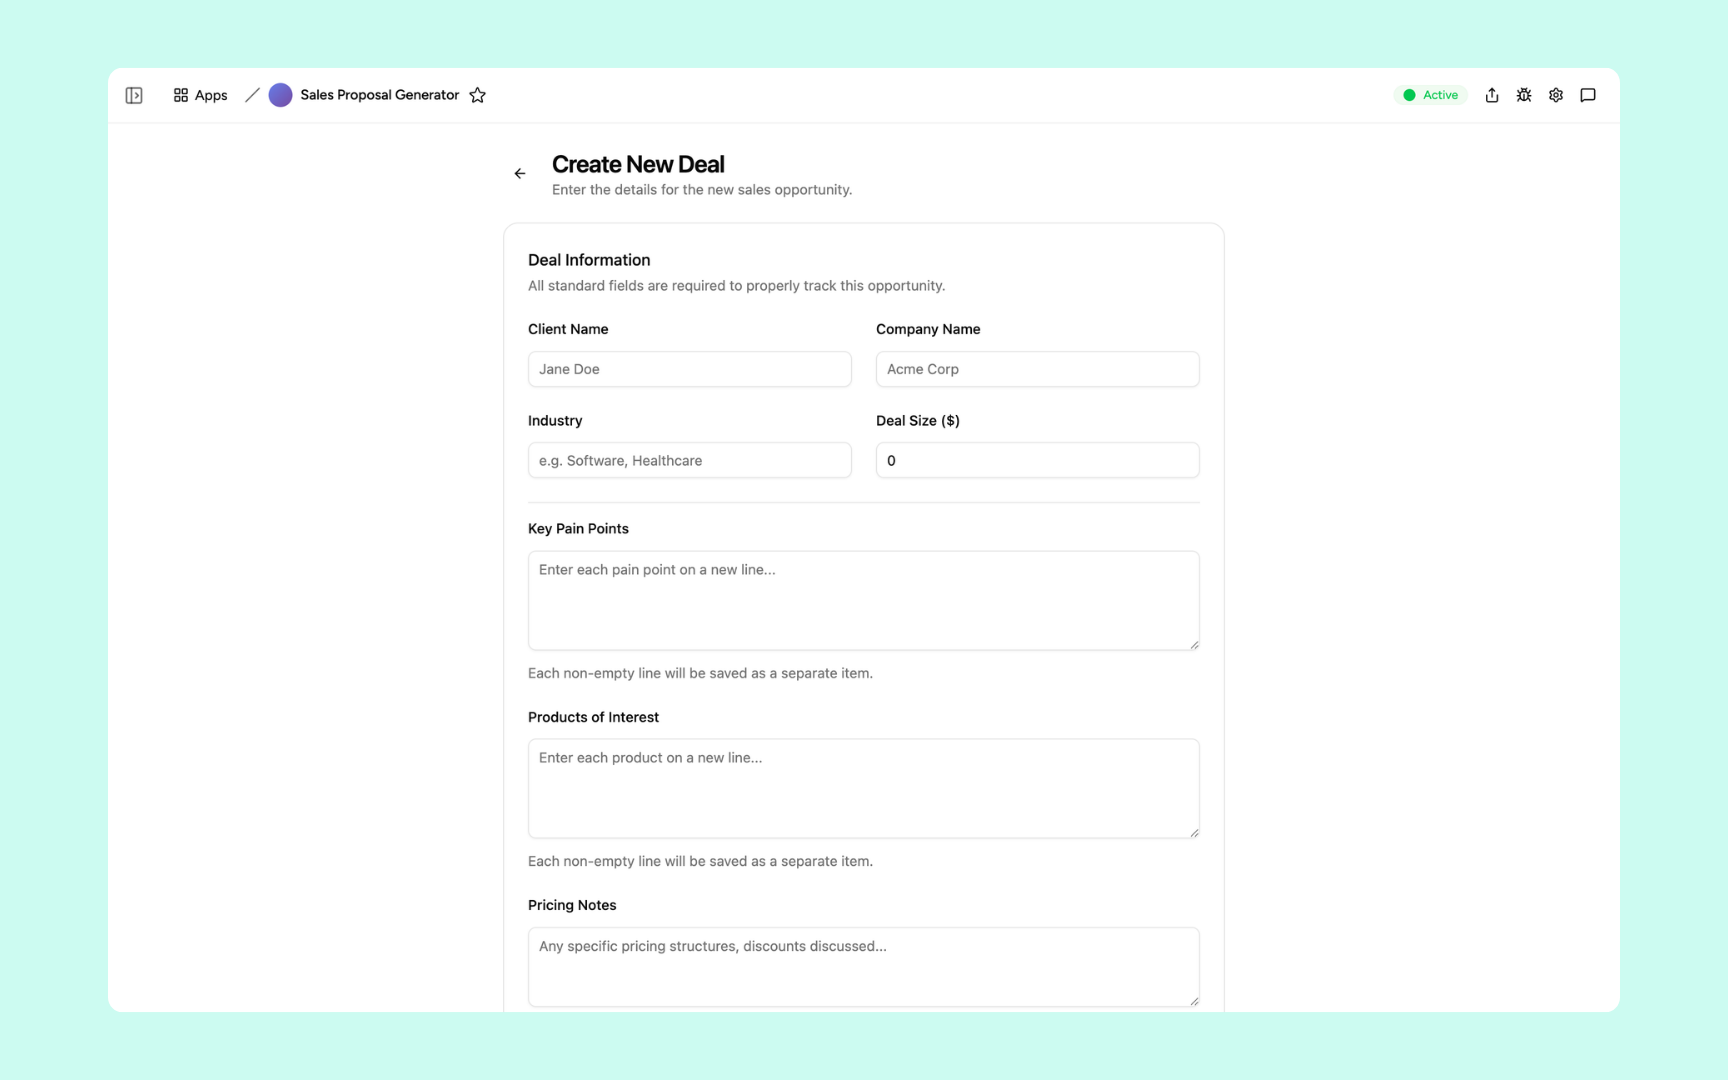This screenshot has width=1728, height=1080.
Task: Click the Active status badge
Action: [x=1431, y=95]
